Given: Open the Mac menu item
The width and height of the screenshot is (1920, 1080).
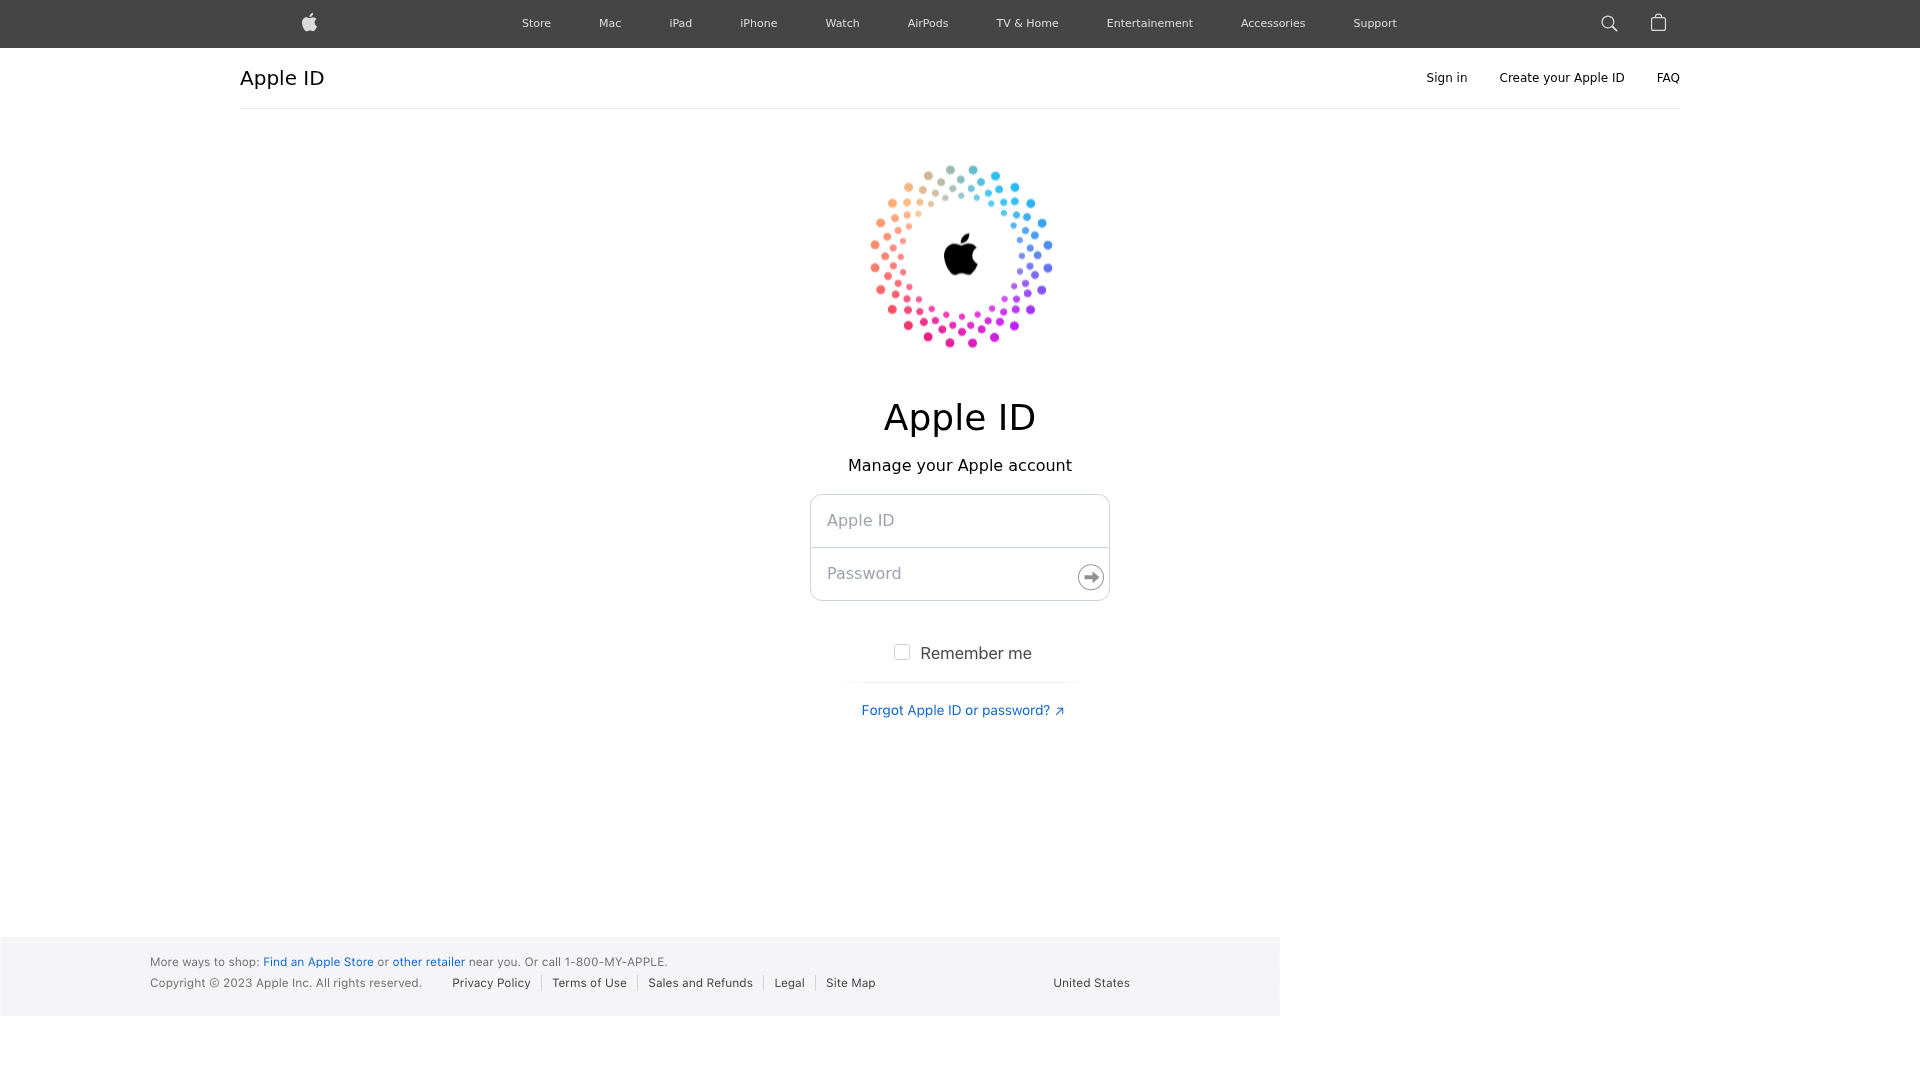Looking at the screenshot, I should tap(610, 23).
